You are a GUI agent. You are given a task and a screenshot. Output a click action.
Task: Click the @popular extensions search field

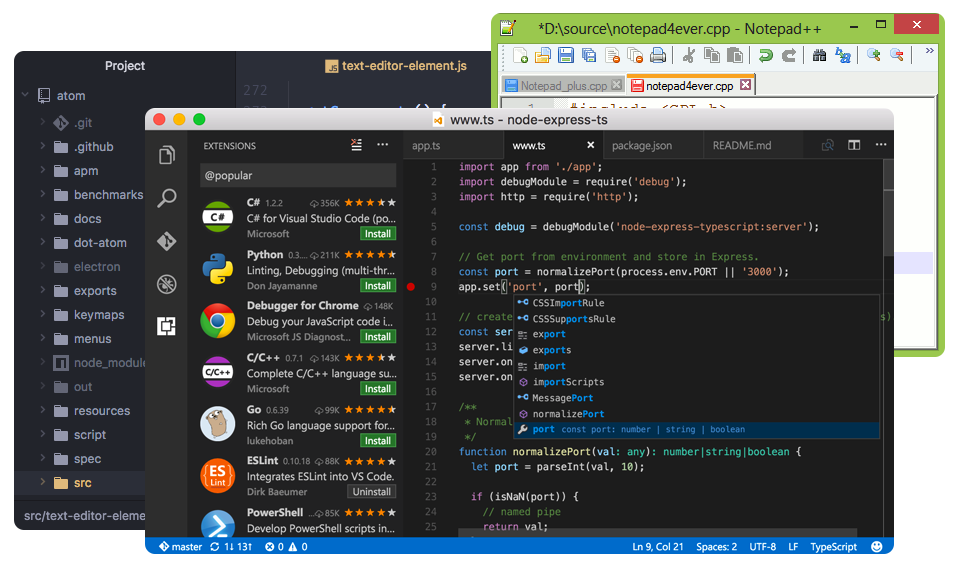(298, 175)
